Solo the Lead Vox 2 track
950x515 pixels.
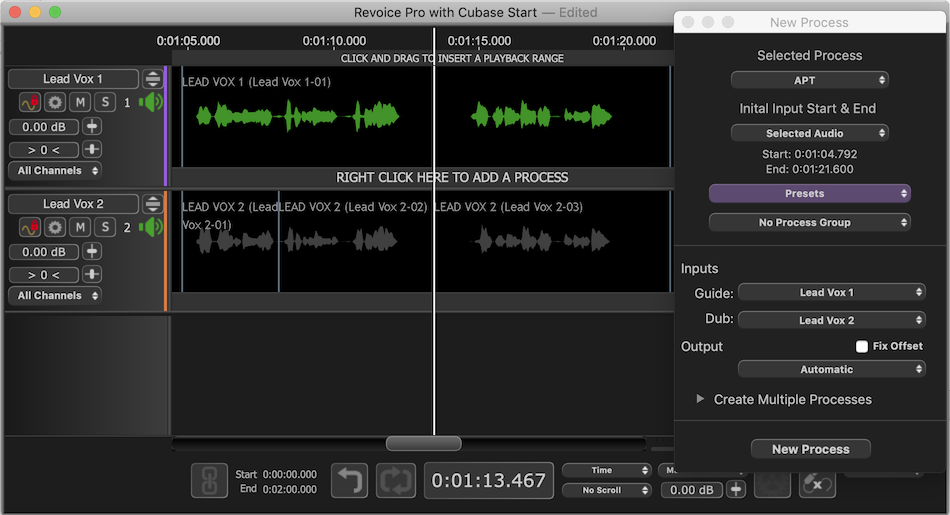[104, 227]
